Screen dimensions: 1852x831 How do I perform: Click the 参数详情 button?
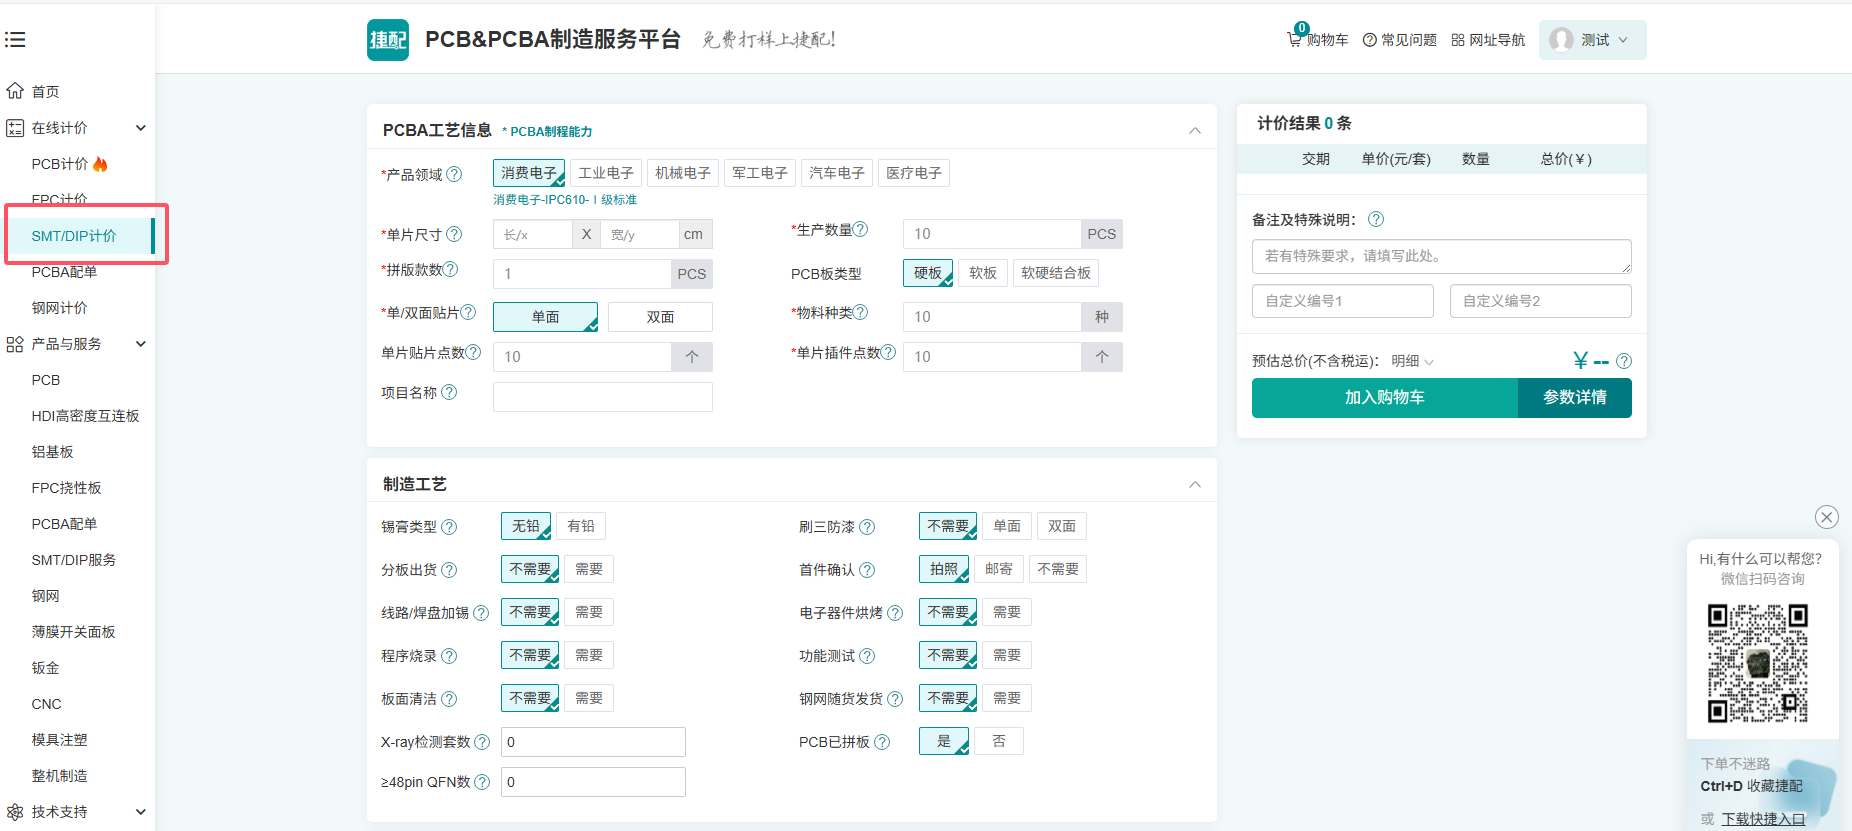1574,398
